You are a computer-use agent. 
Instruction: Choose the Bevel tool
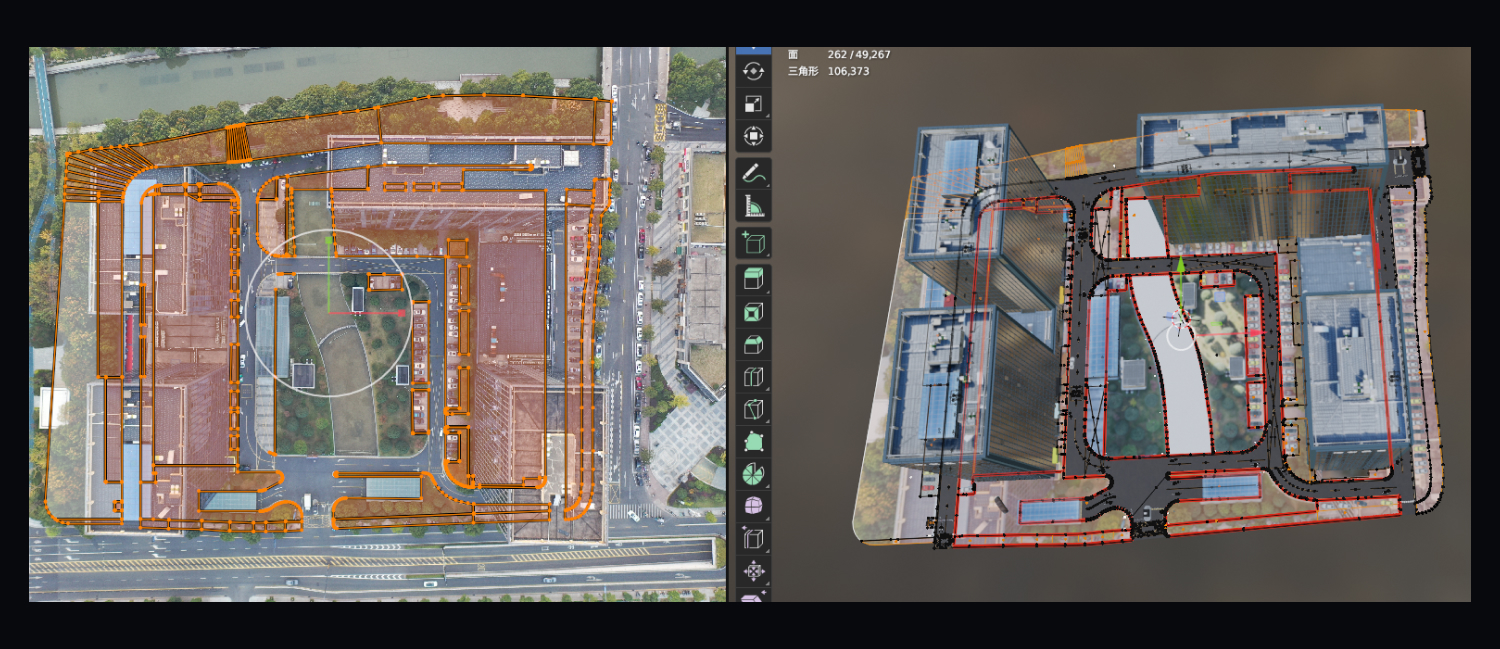pos(753,345)
